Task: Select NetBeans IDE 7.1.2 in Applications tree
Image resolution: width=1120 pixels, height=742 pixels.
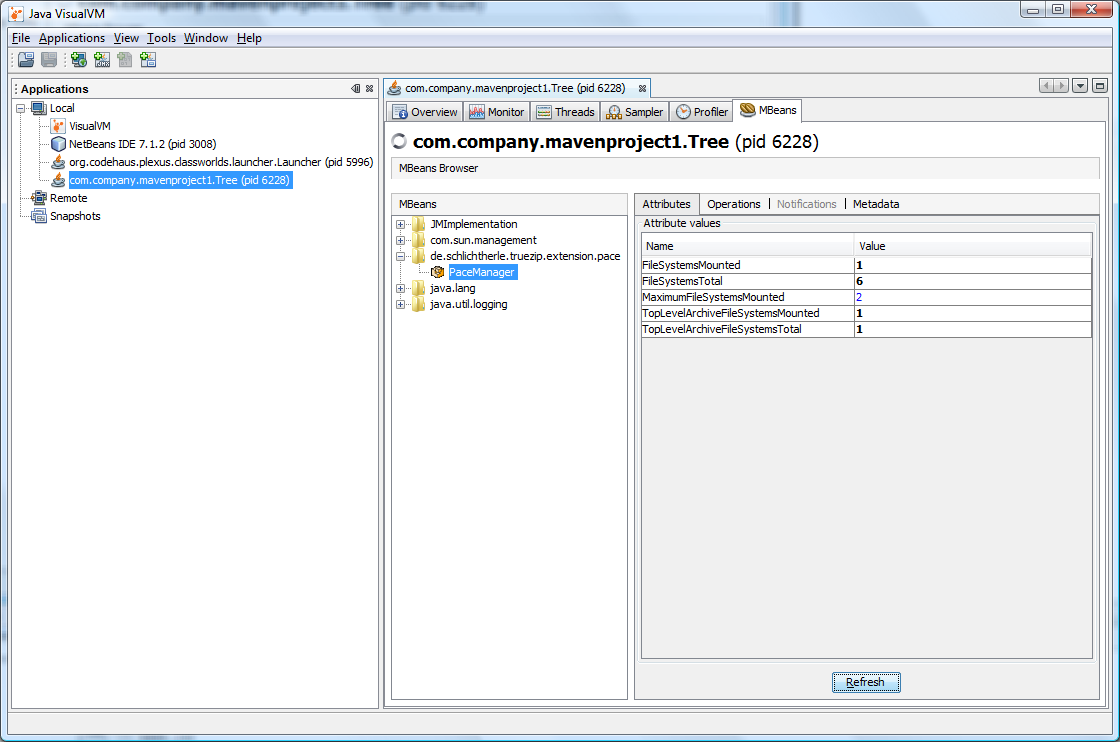Action: 142,144
